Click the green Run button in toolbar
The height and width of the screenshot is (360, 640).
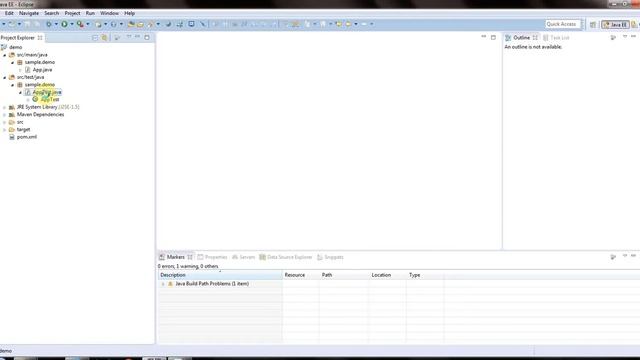point(64,24)
